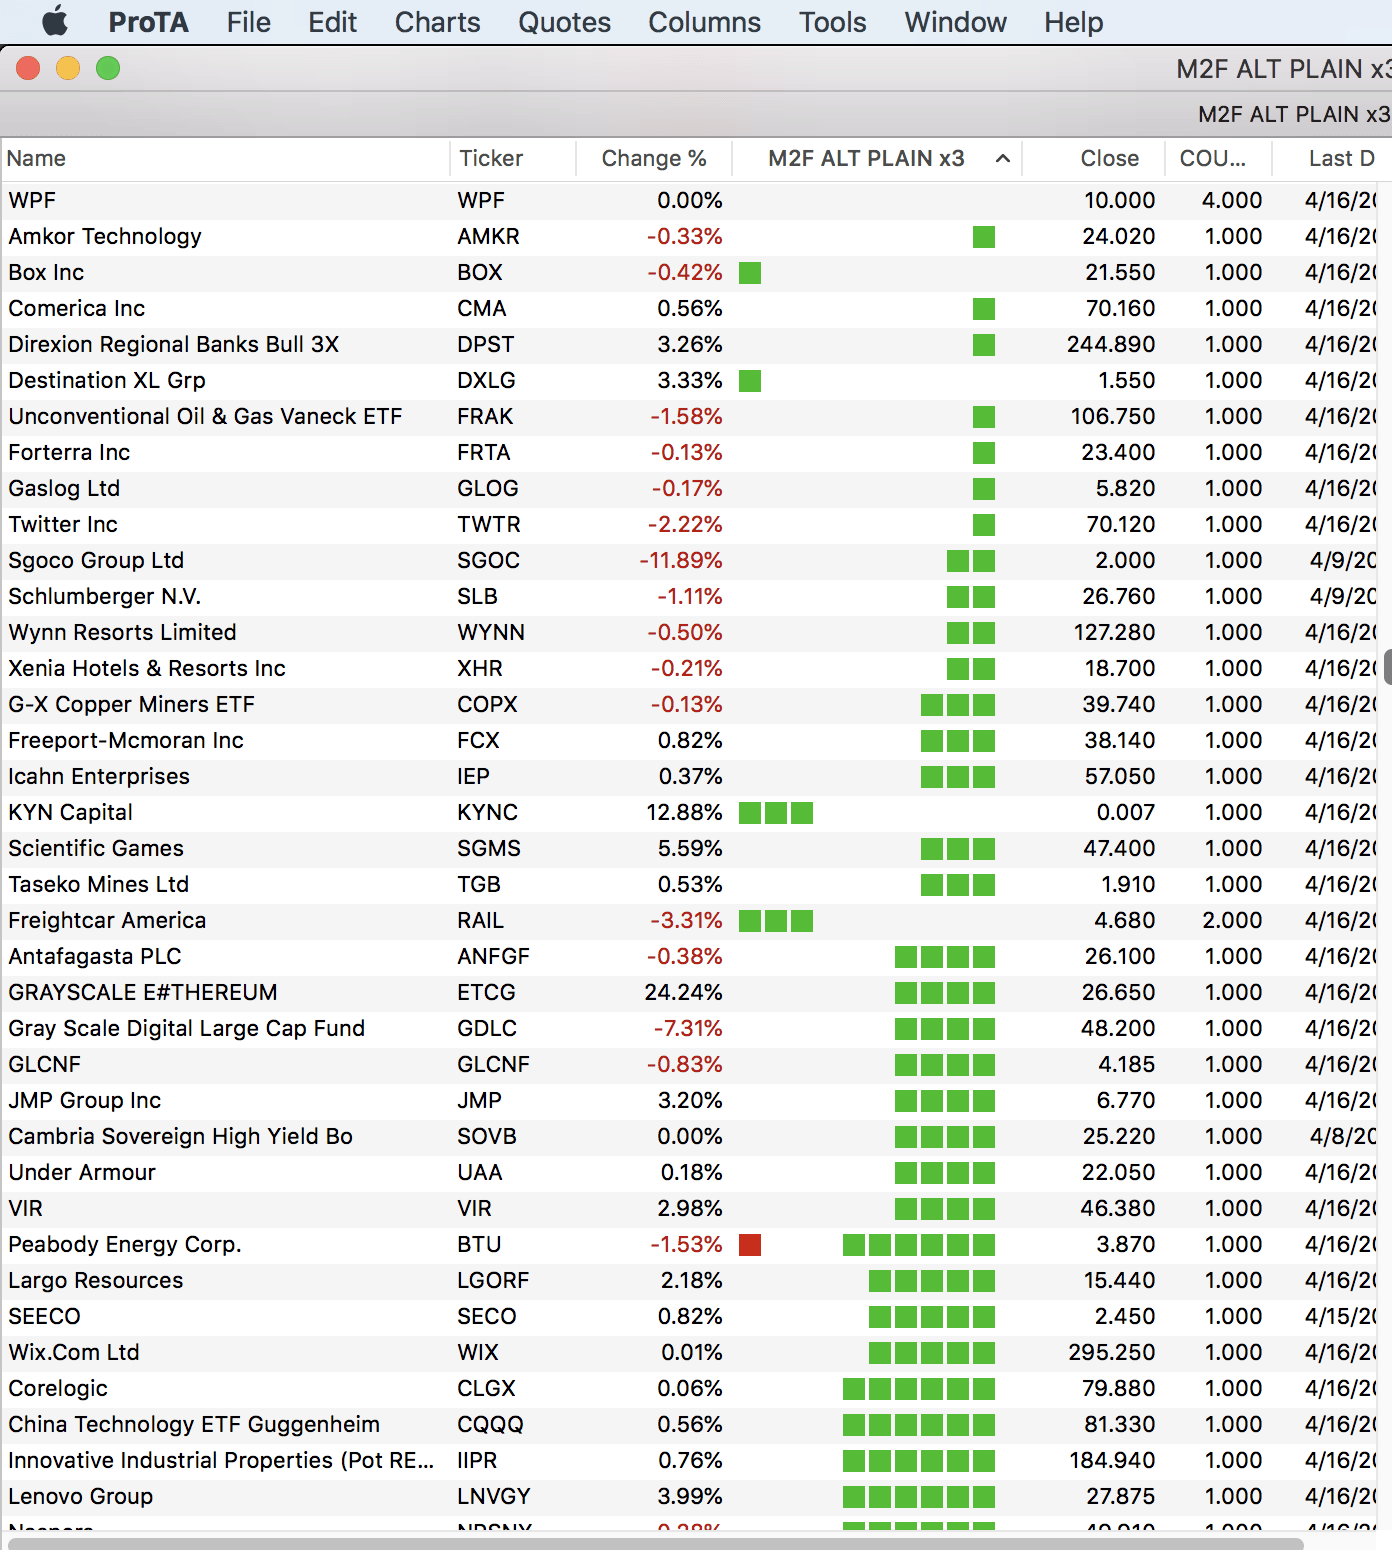The width and height of the screenshot is (1392, 1550).
Task: Select Xenia Hotels & Resorts Inc row
Action: point(690,669)
